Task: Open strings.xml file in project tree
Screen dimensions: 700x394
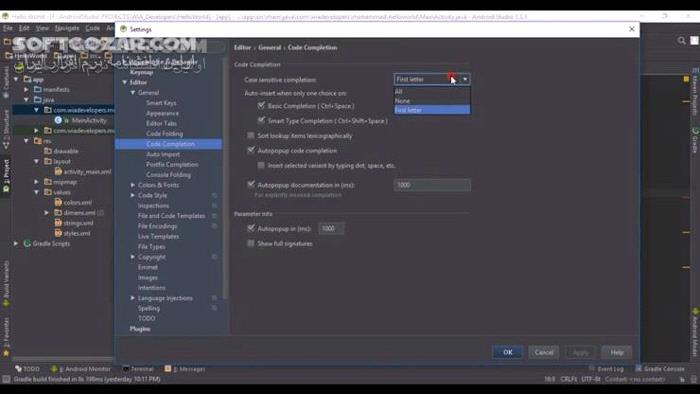Action: pyautogui.click(x=79, y=223)
